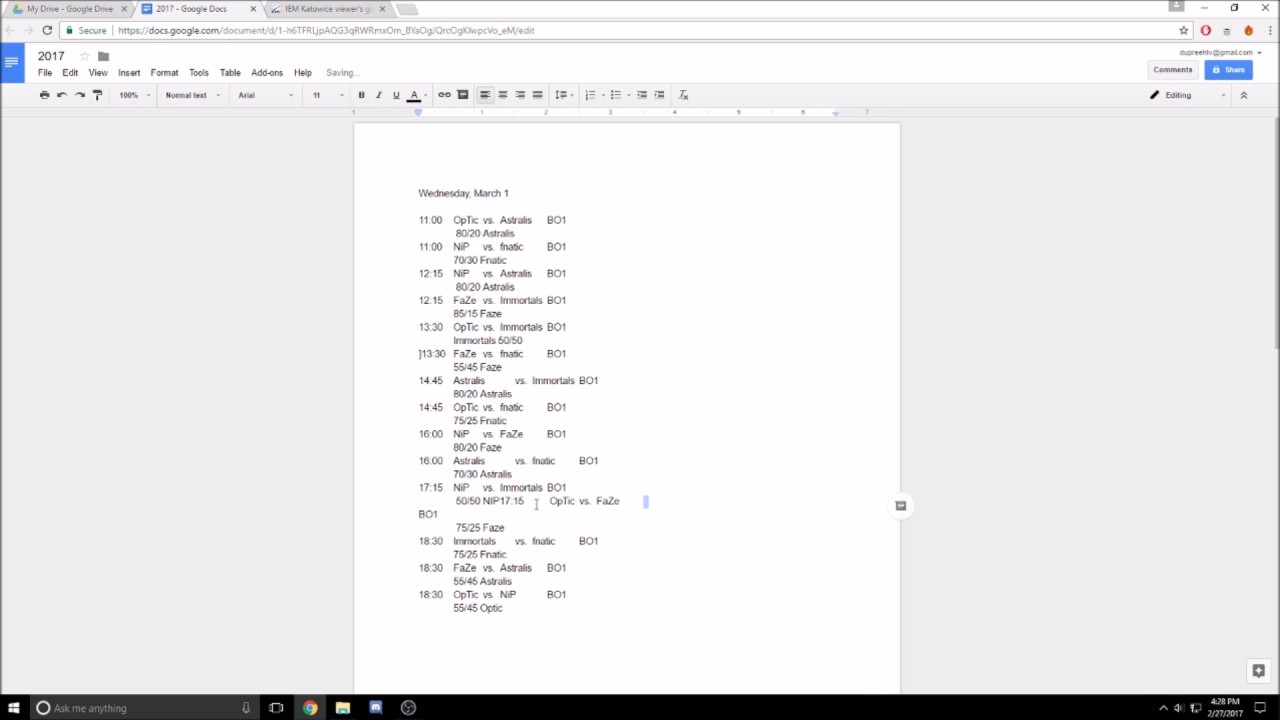This screenshot has width=1280, height=720.
Task: Decrease the indent
Action: coord(642,95)
